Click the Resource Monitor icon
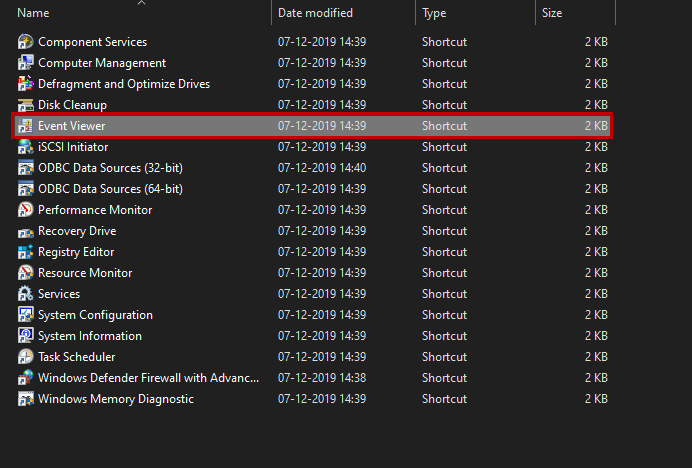Viewport: 692px width, 468px height. pyautogui.click(x=26, y=273)
